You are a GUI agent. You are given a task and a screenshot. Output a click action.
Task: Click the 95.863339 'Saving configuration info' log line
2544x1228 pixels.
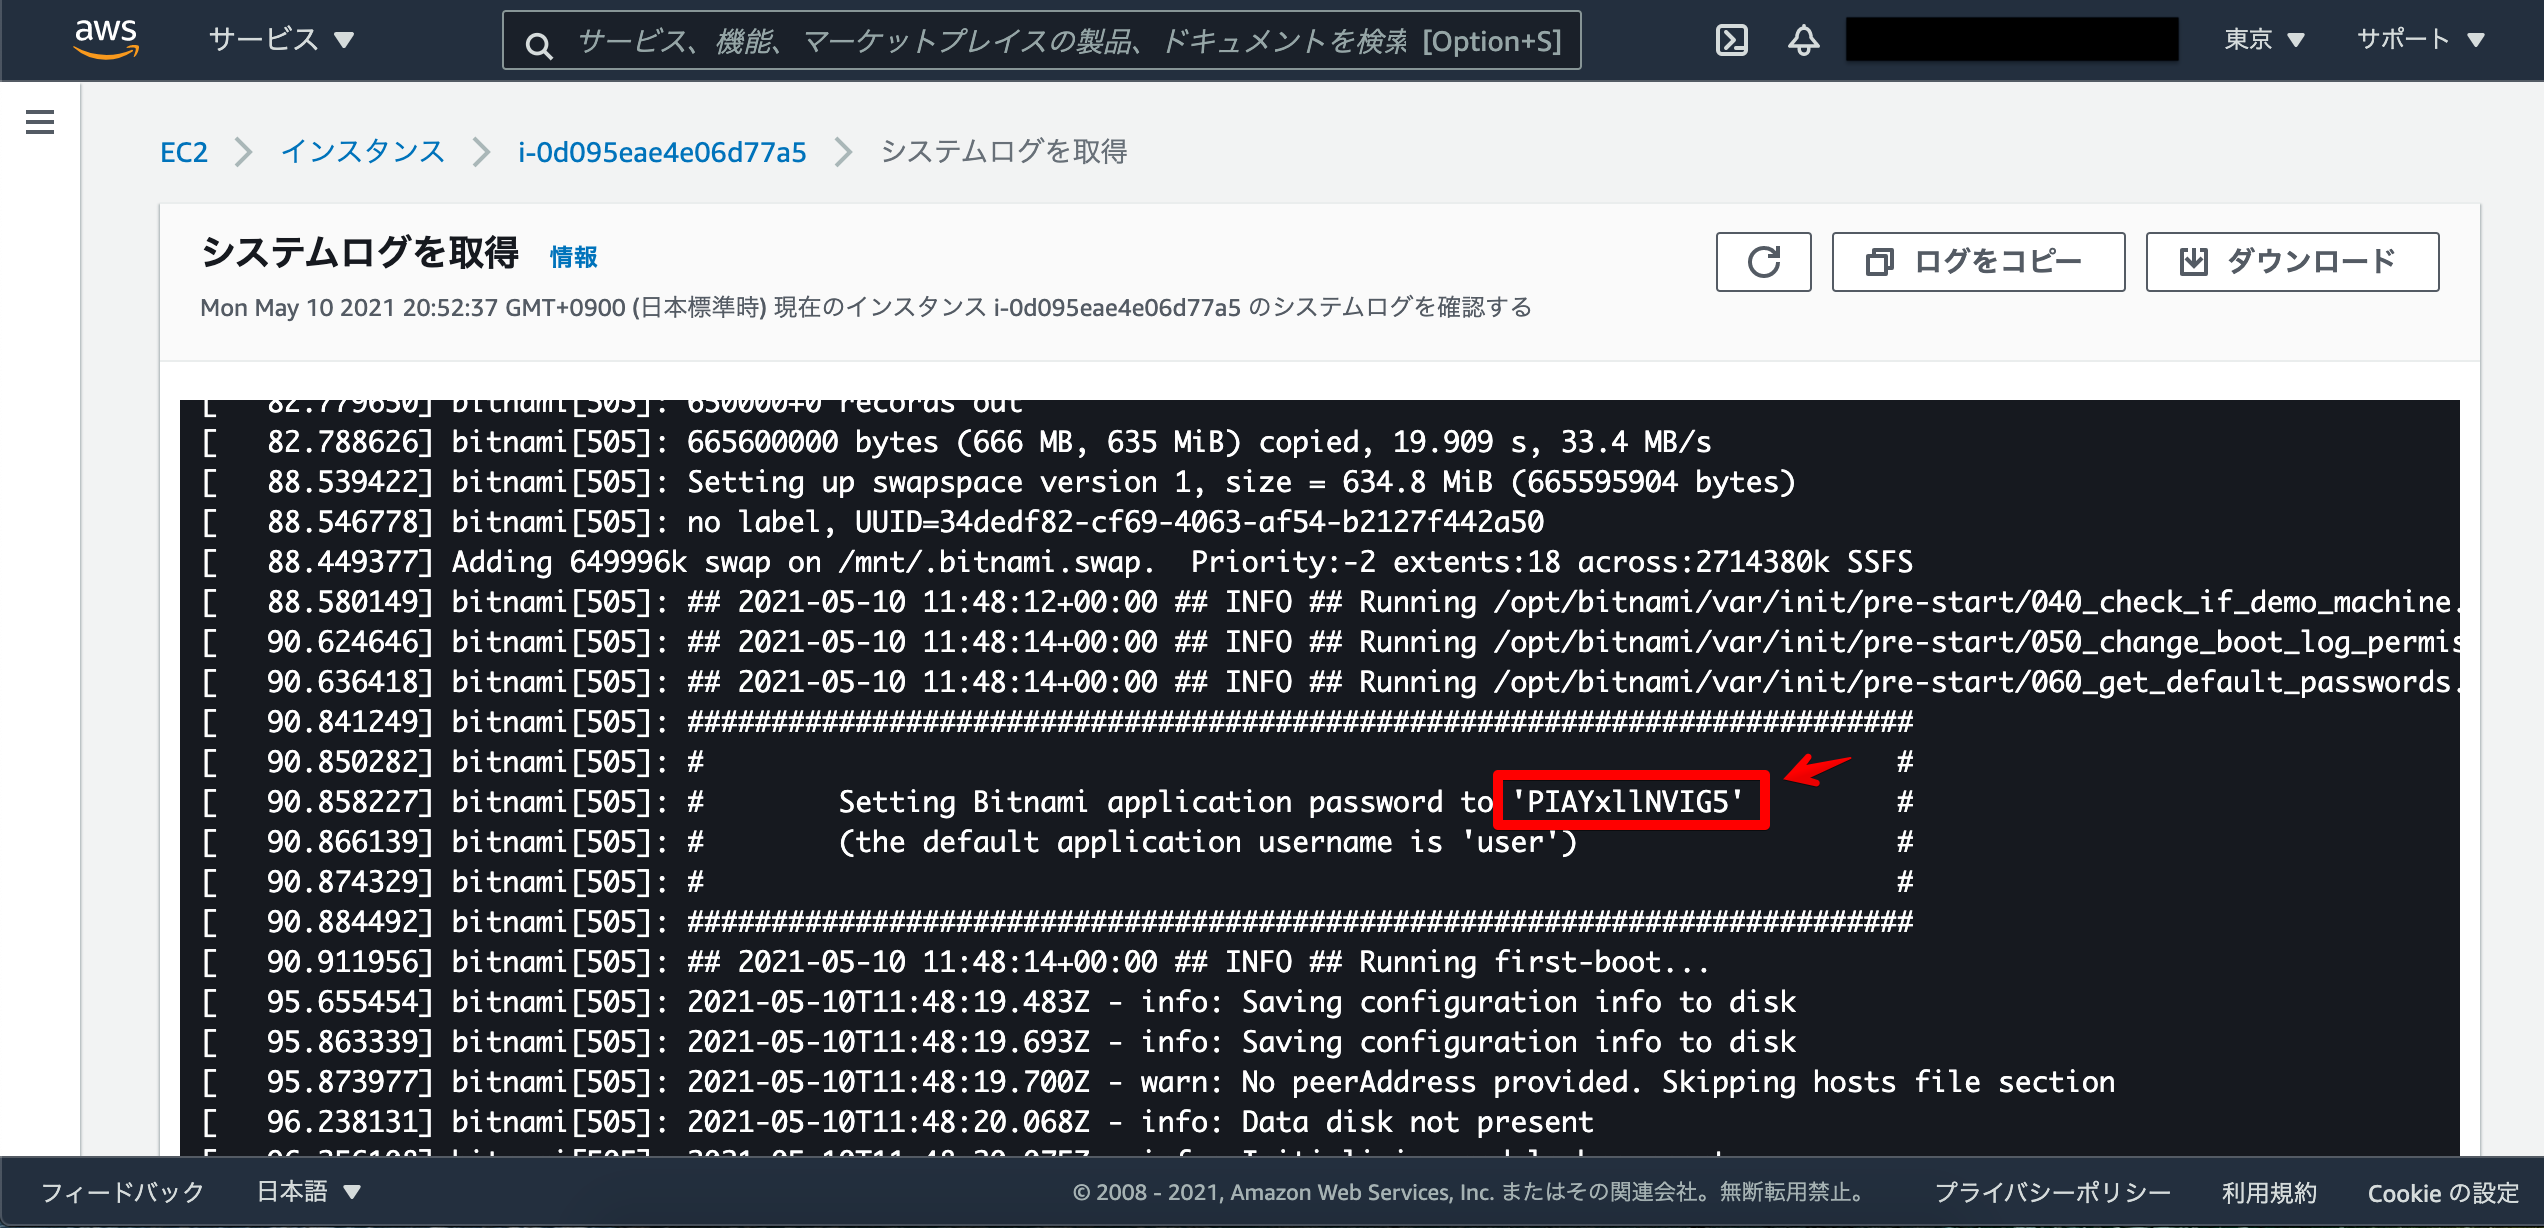click(x=998, y=1042)
